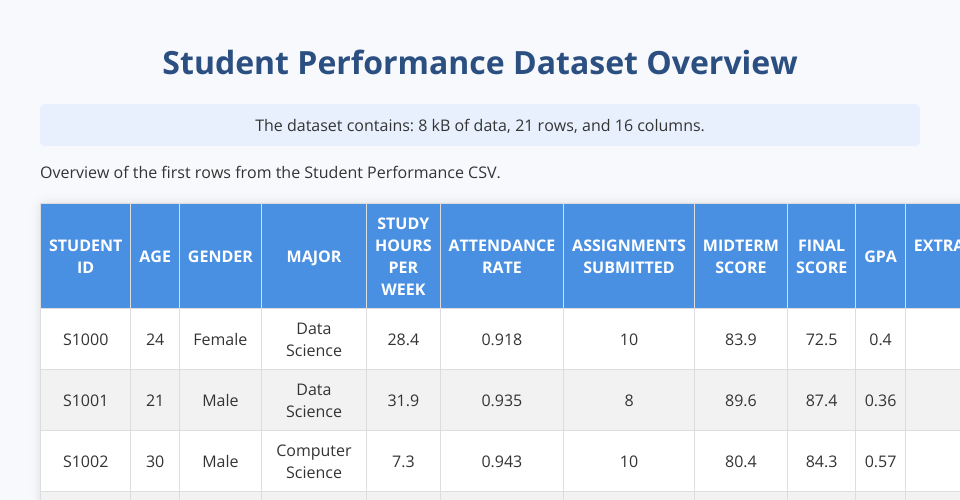The width and height of the screenshot is (960, 500).
Task: Click the Study Hours Per Week header
Action: pos(403,256)
